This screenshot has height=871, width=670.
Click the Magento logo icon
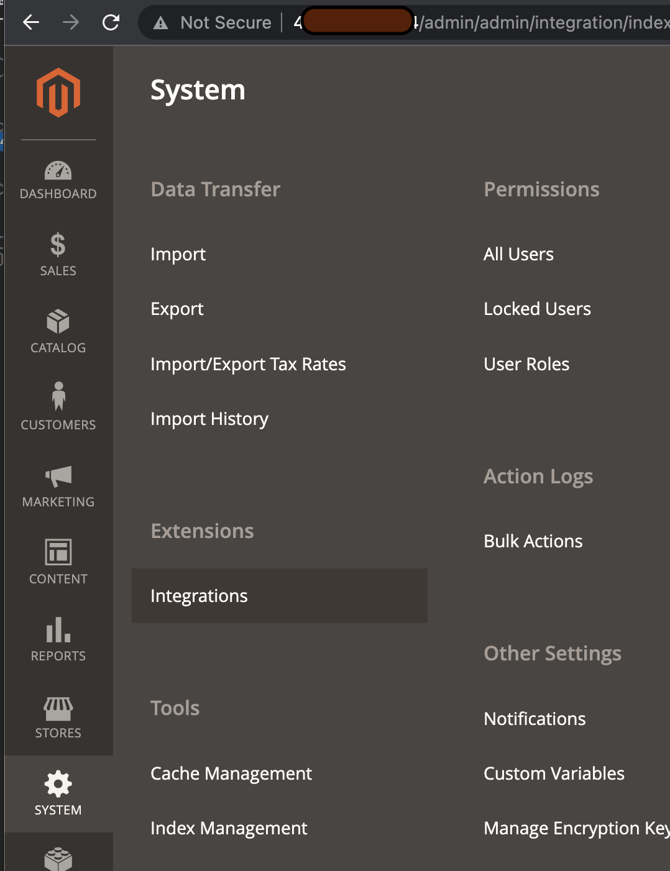pyautogui.click(x=58, y=93)
